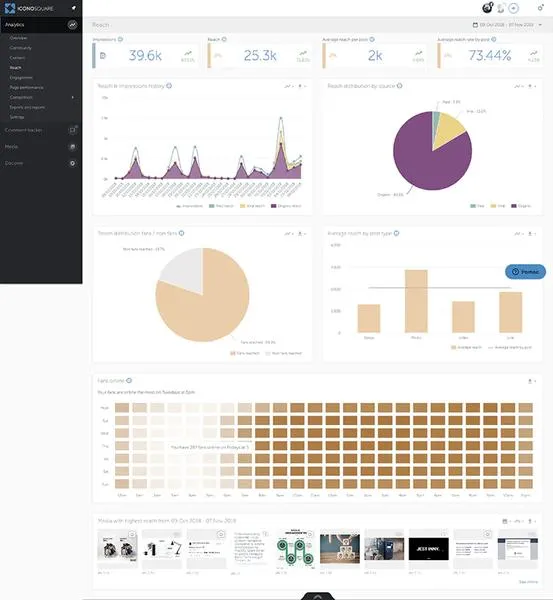Click info icon on Reach distribution by source
This screenshot has width=553, height=600.
tap(400, 86)
